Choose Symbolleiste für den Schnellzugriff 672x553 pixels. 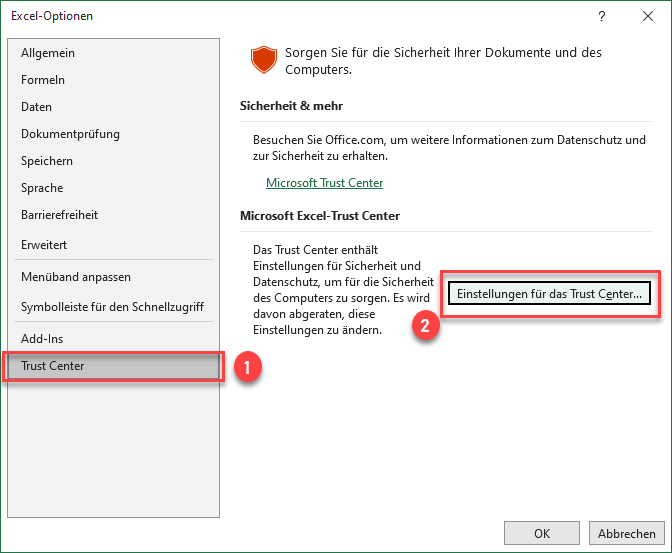click(x=114, y=307)
